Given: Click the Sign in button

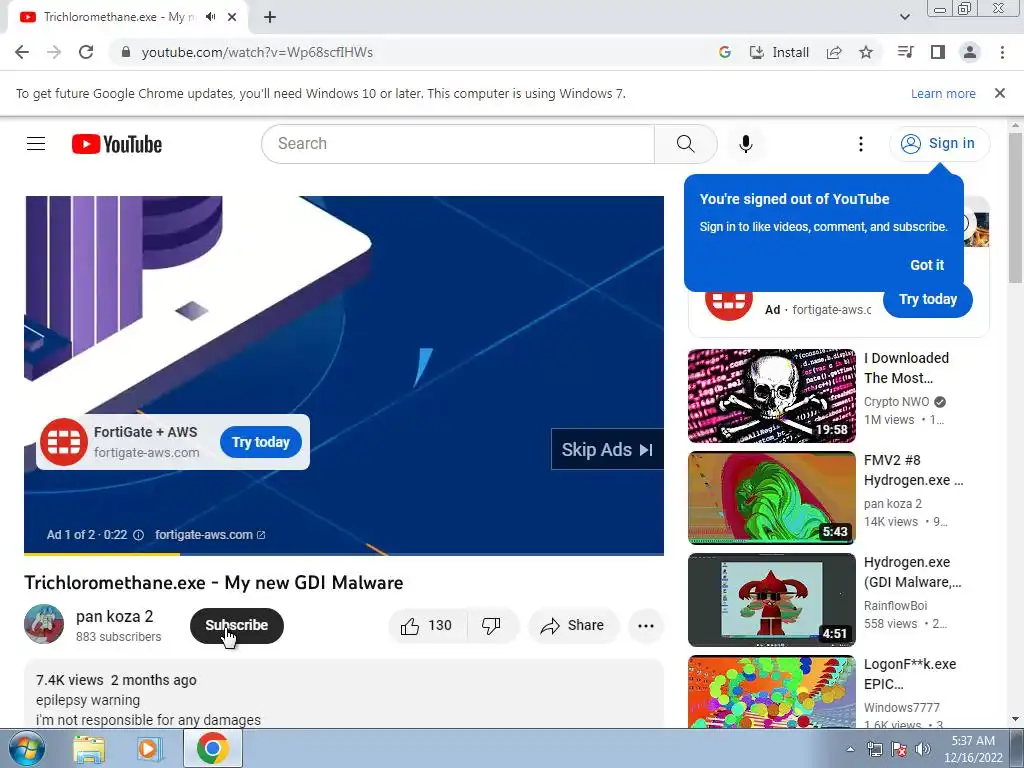Looking at the screenshot, I should click(x=939, y=144).
